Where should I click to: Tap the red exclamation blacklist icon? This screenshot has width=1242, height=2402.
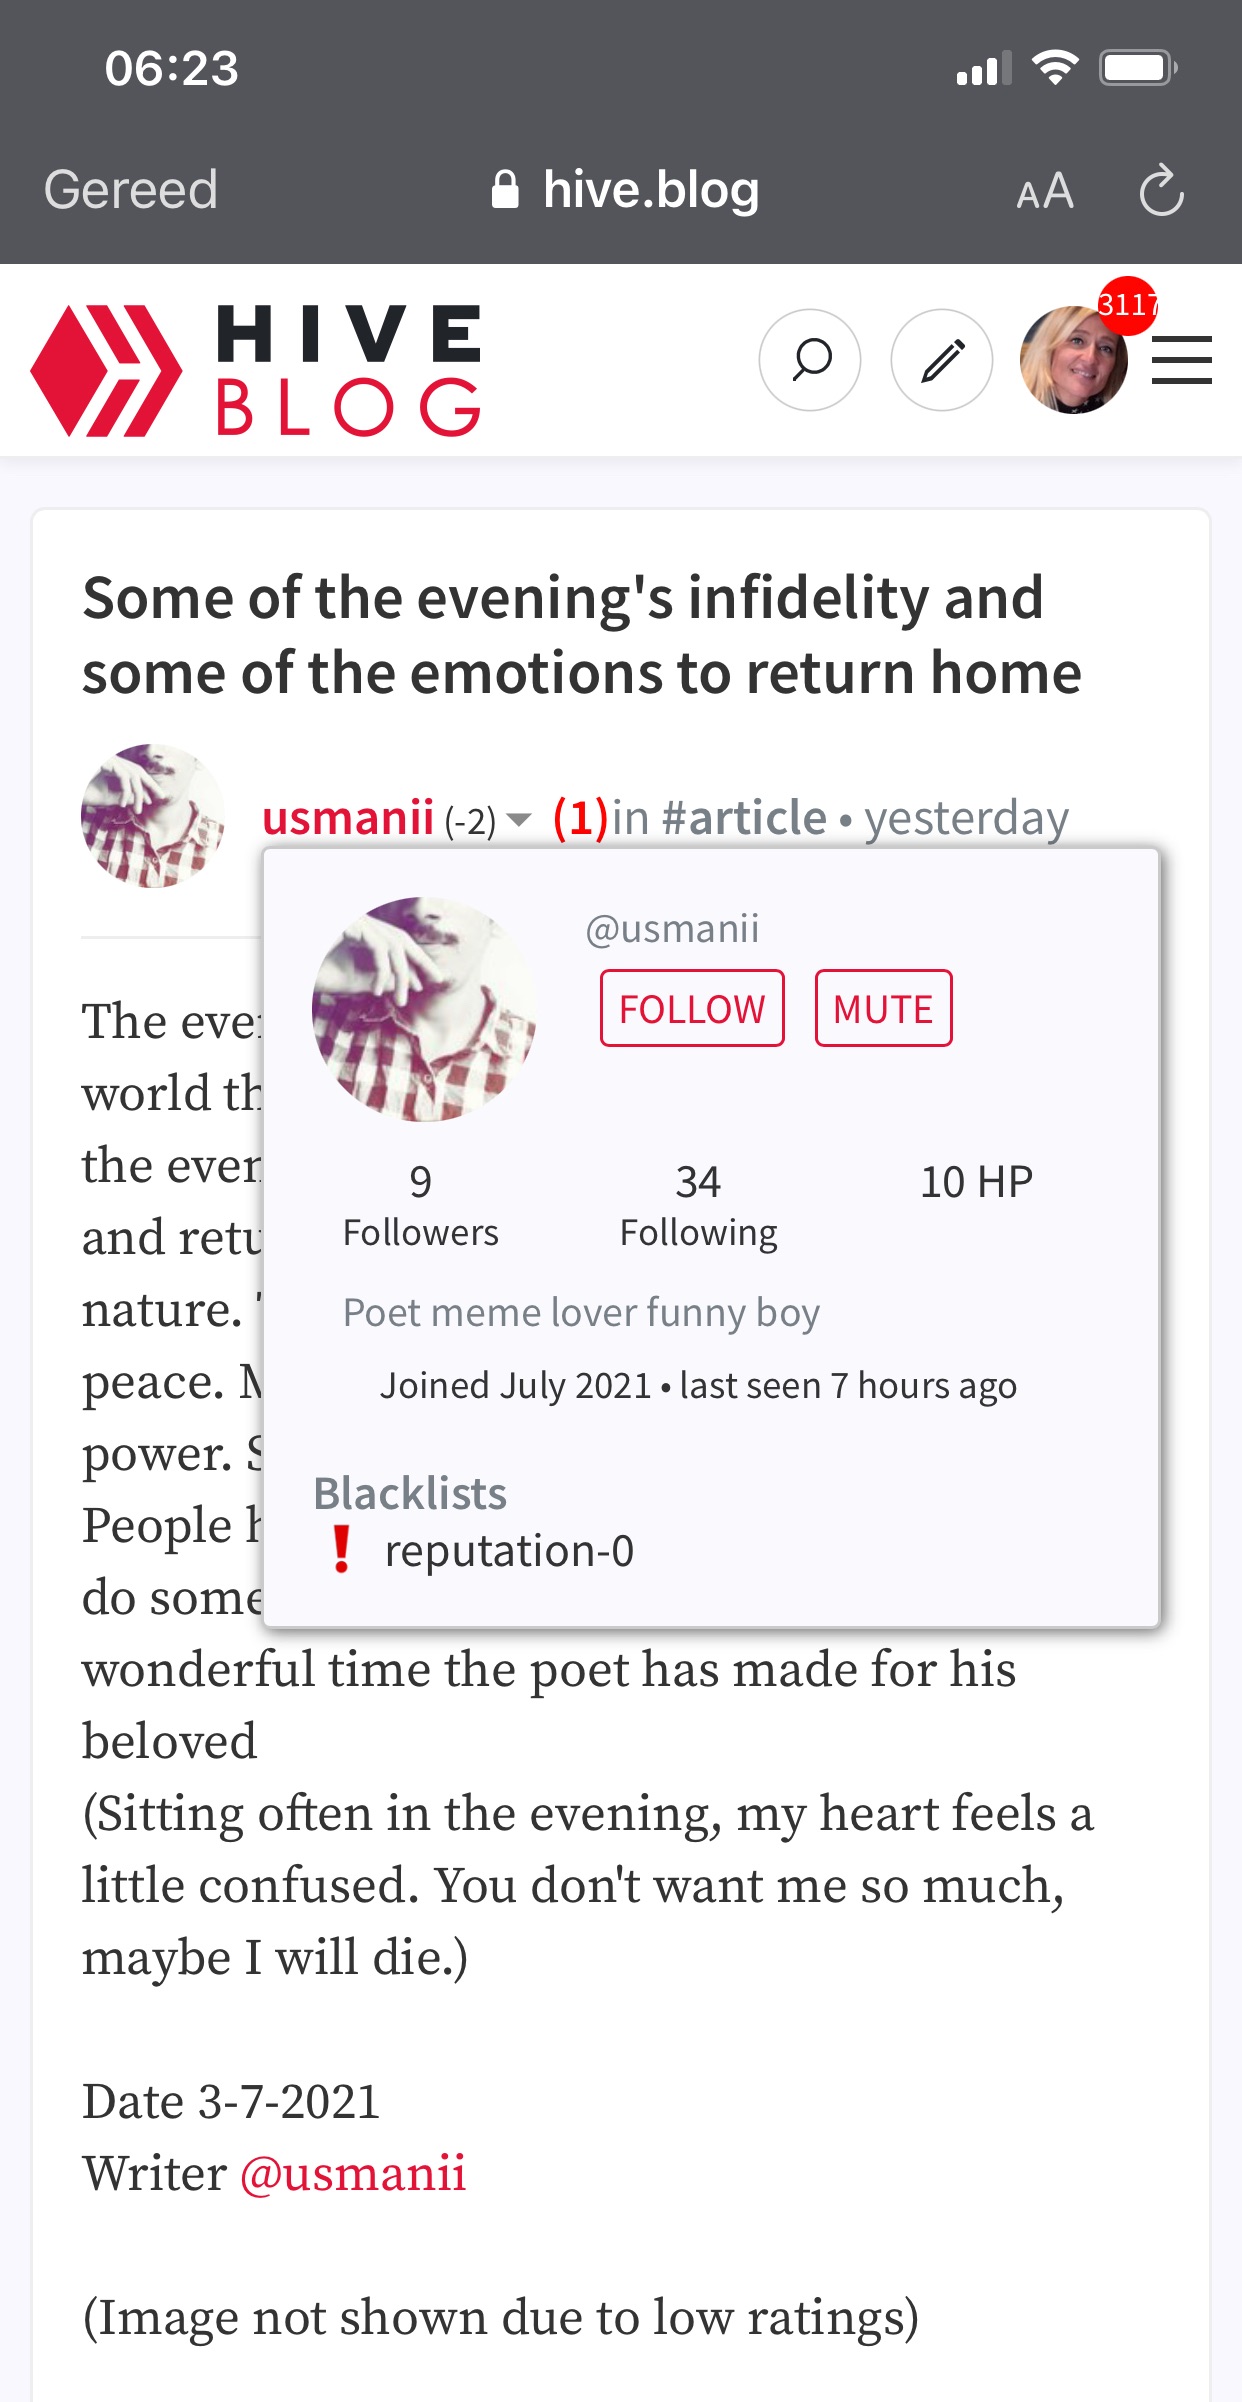[341, 1550]
